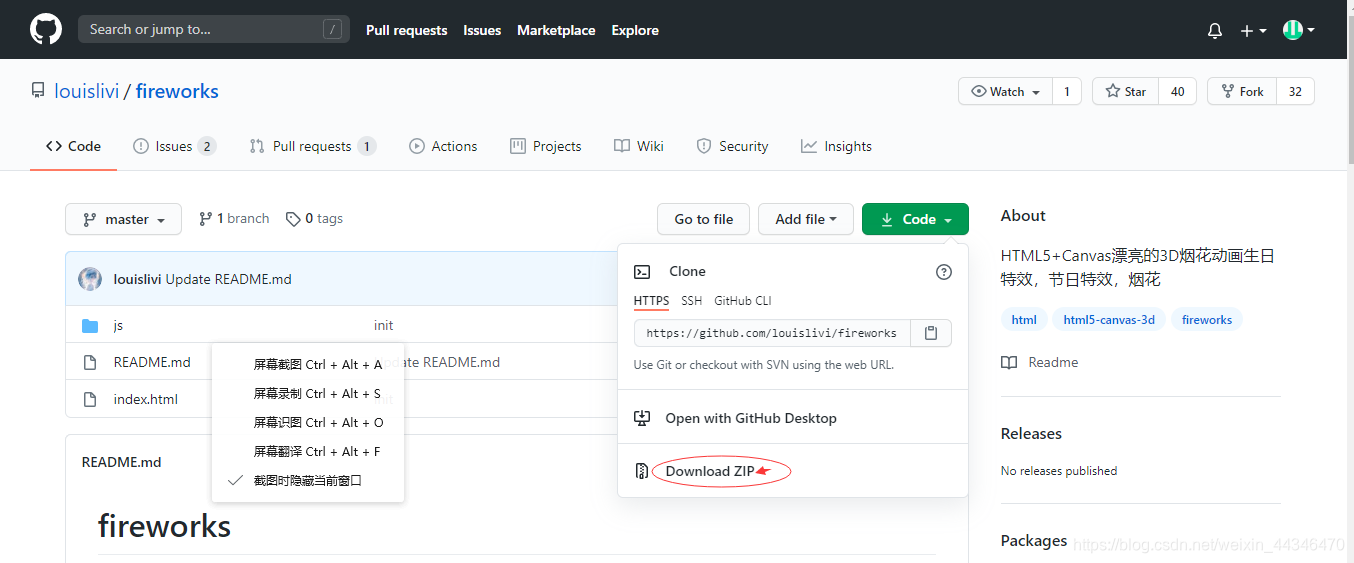1354x563 pixels.
Task: Open Issues in top navigation
Action: [x=482, y=30]
